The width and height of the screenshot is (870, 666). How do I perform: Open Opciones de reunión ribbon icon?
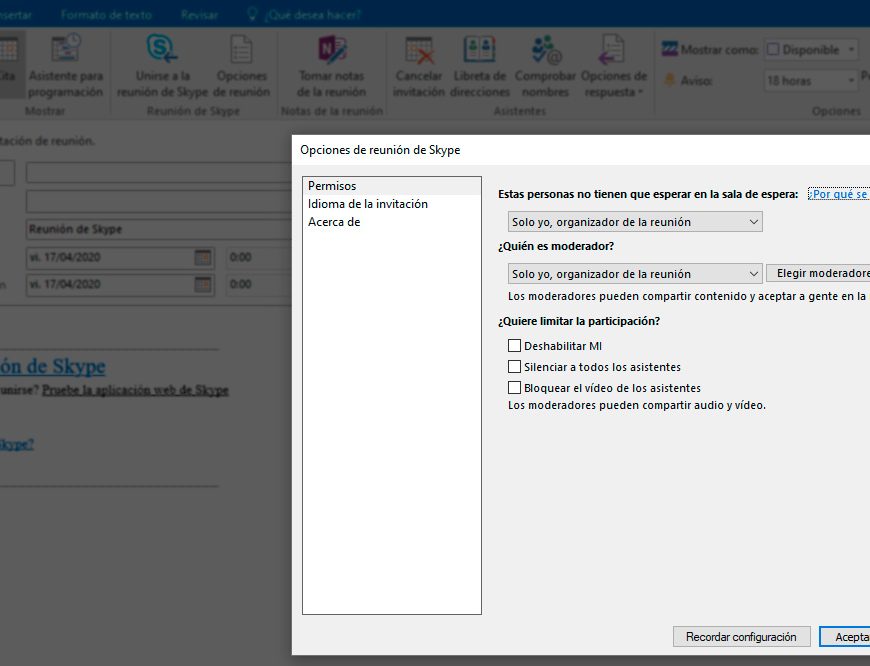(241, 49)
